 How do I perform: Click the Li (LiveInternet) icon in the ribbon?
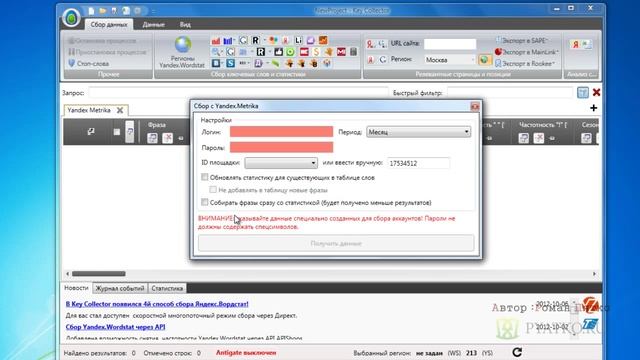pyautogui.click(x=298, y=40)
